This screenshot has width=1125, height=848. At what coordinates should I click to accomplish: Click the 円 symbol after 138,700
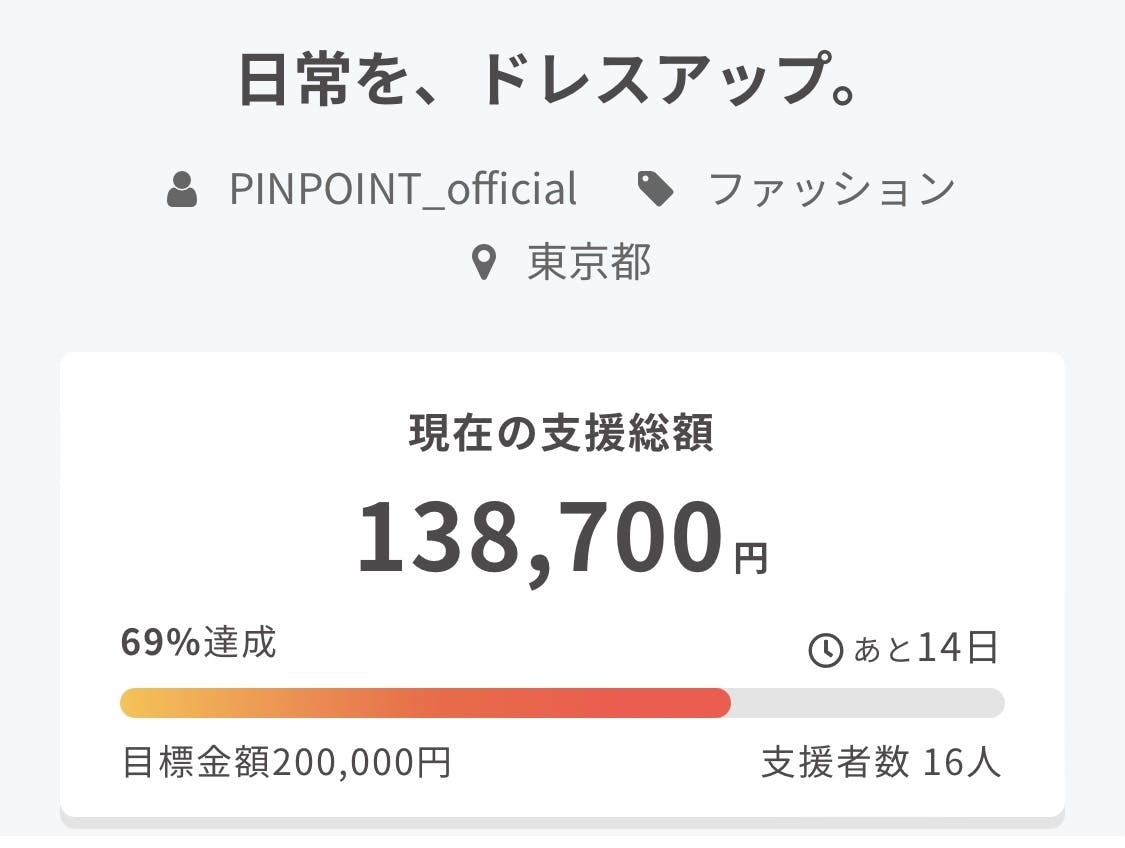click(750, 559)
